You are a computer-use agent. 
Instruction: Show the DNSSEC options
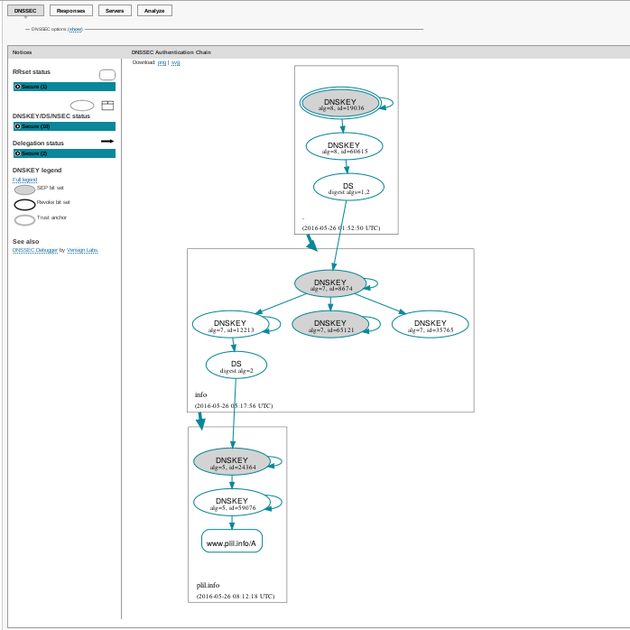point(75,30)
